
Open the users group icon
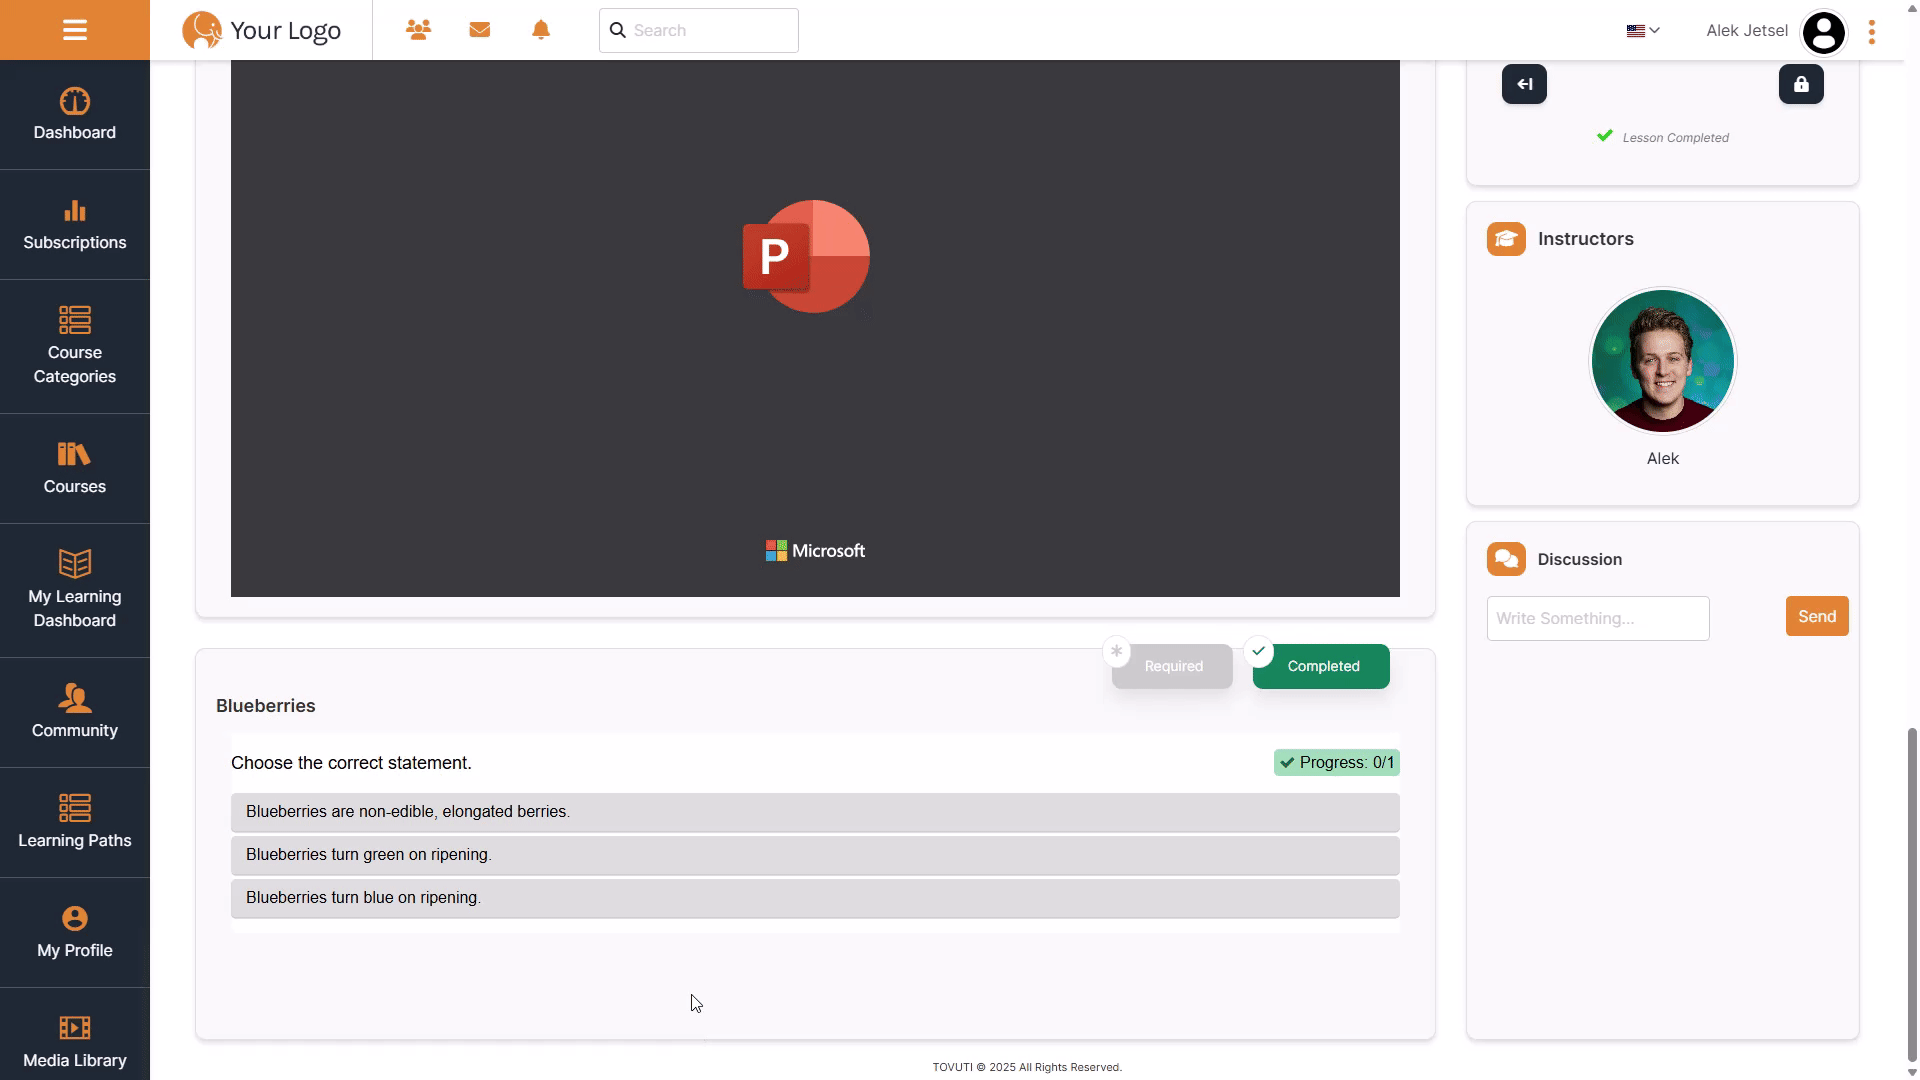tap(418, 30)
